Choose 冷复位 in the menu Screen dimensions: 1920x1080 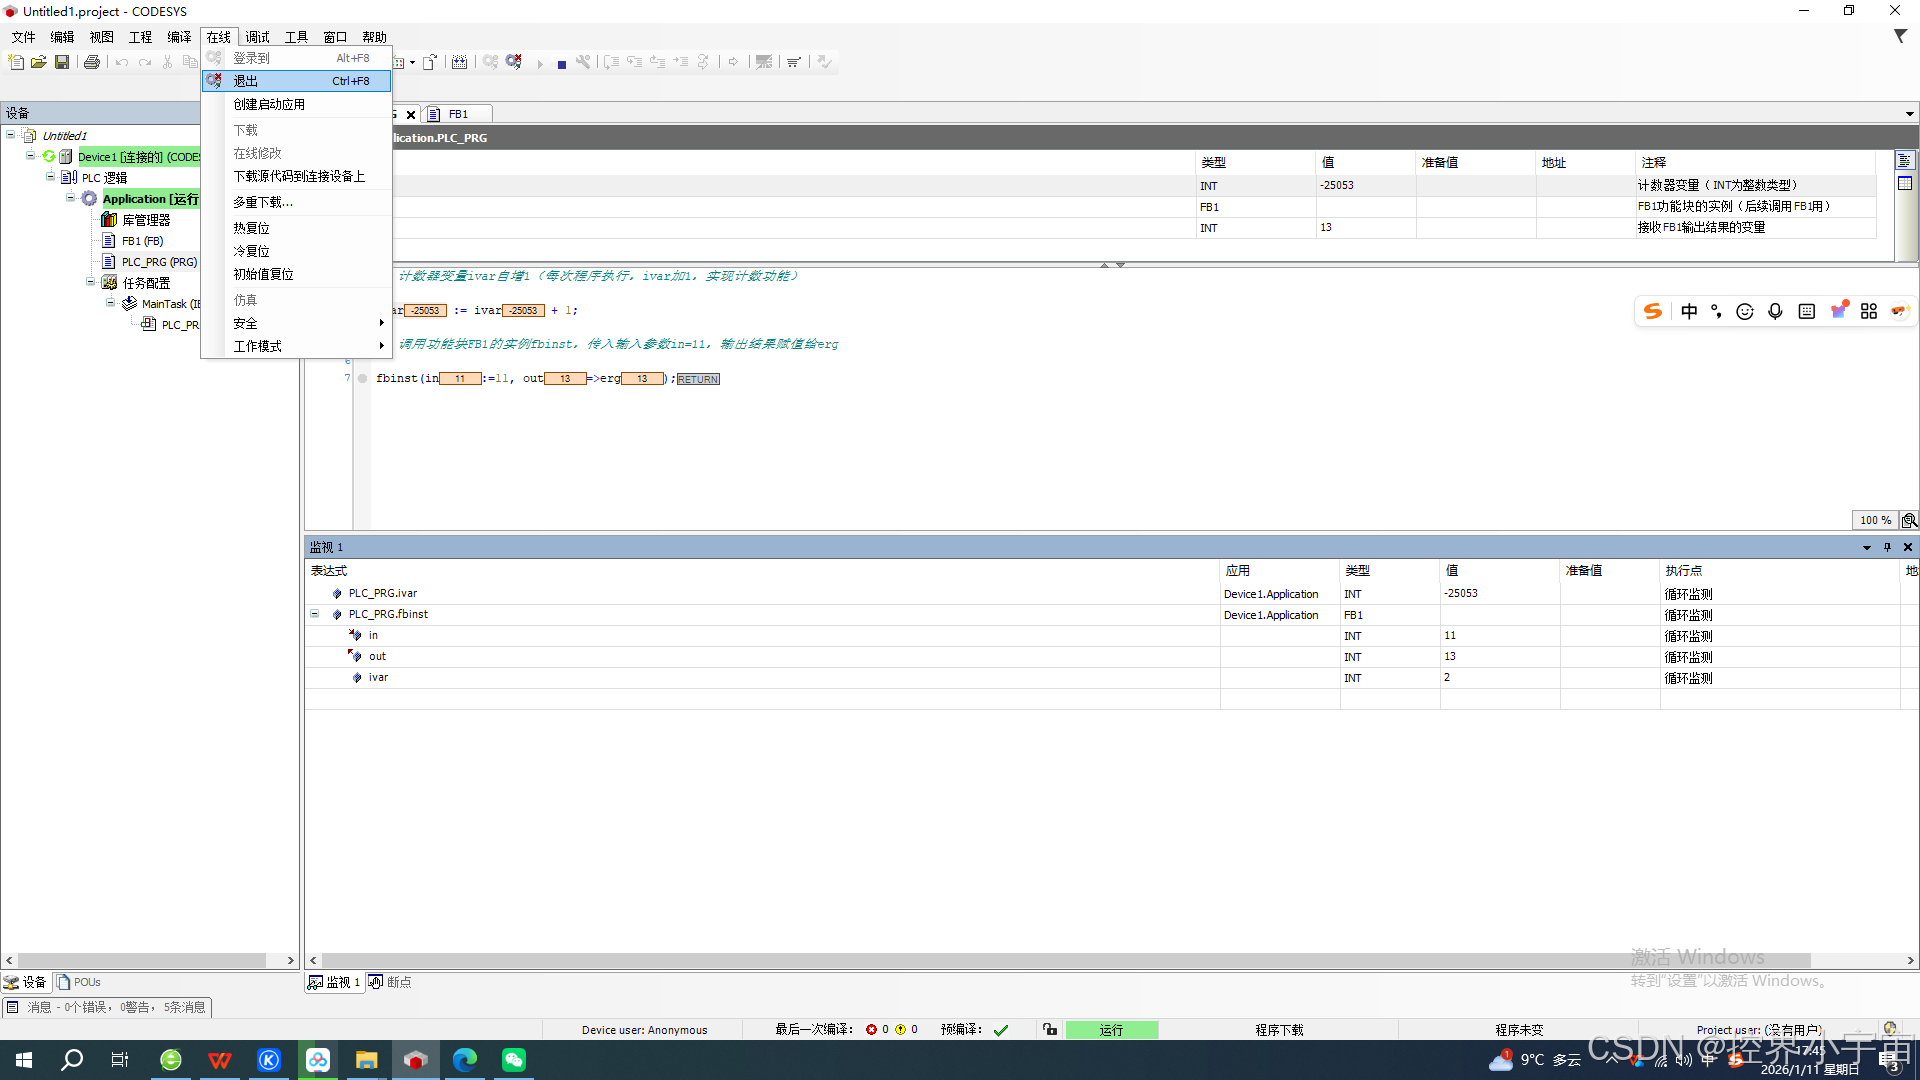coord(251,251)
